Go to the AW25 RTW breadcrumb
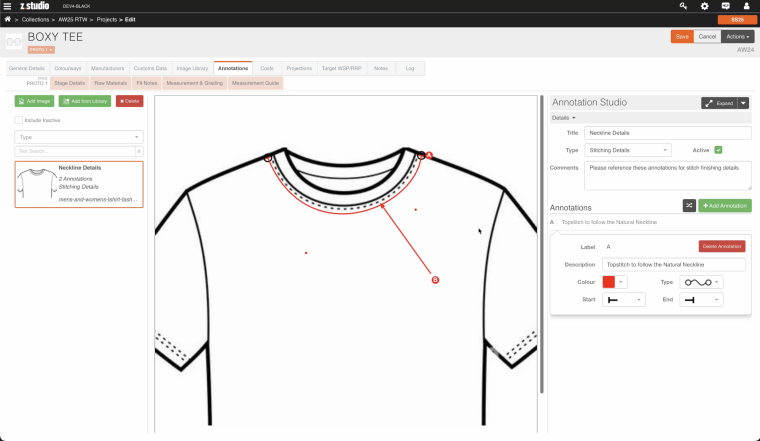This screenshot has width=760, height=441. (x=73, y=19)
